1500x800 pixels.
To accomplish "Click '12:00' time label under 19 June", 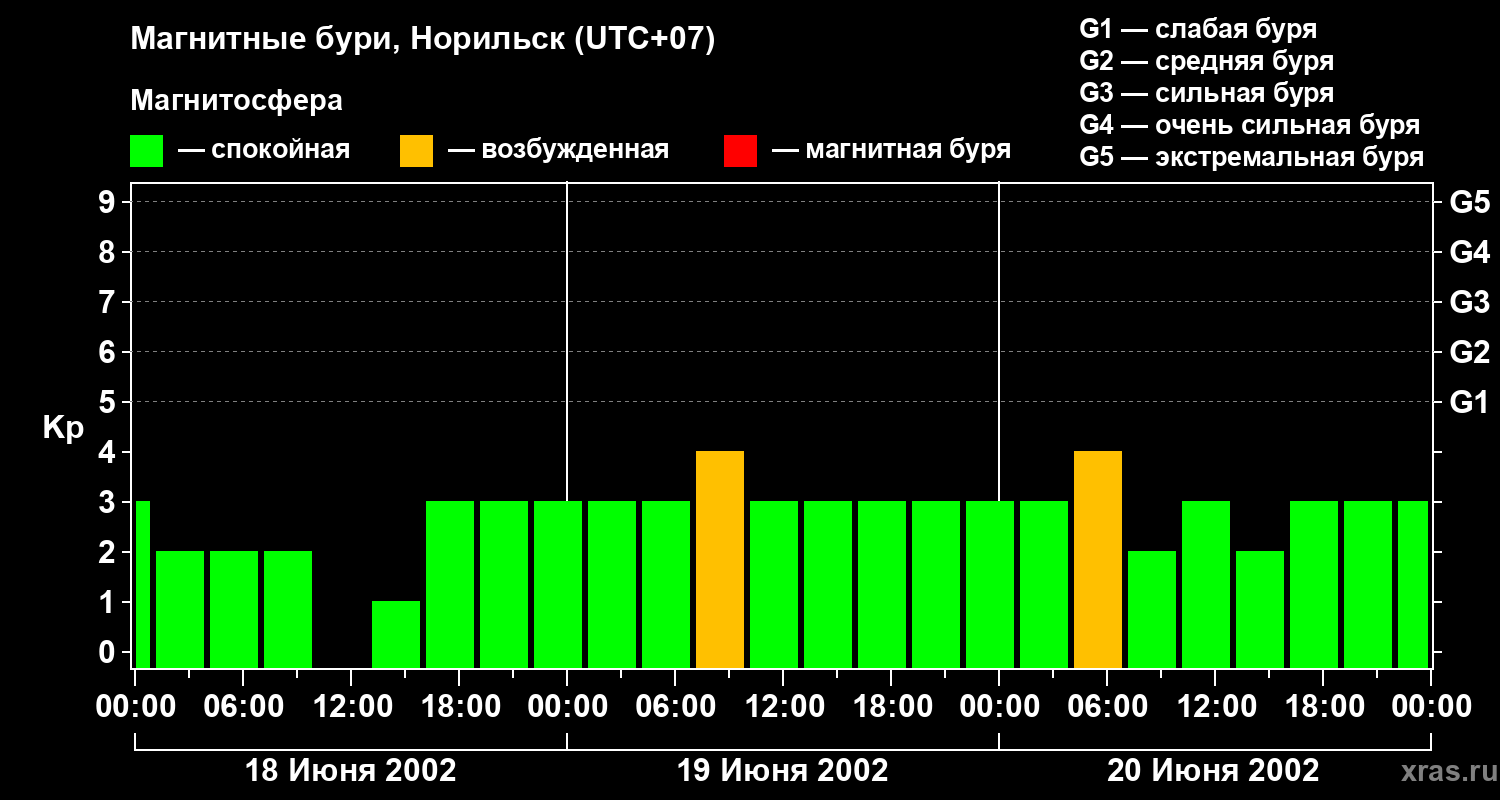I will tap(783, 706).
